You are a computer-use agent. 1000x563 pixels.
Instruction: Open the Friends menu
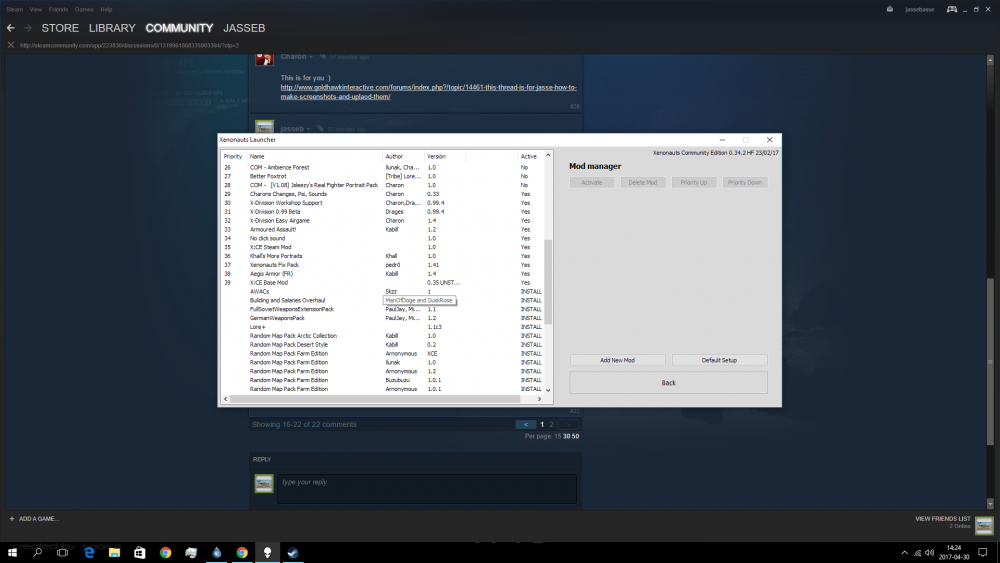point(58,10)
